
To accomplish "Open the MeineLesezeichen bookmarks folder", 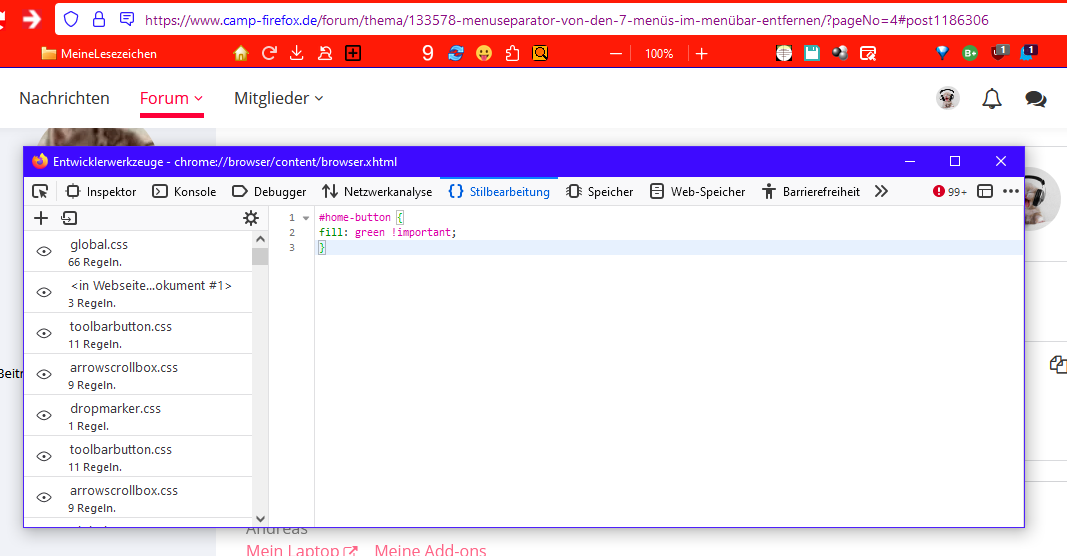I will pyautogui.click(x=98, y=53).
